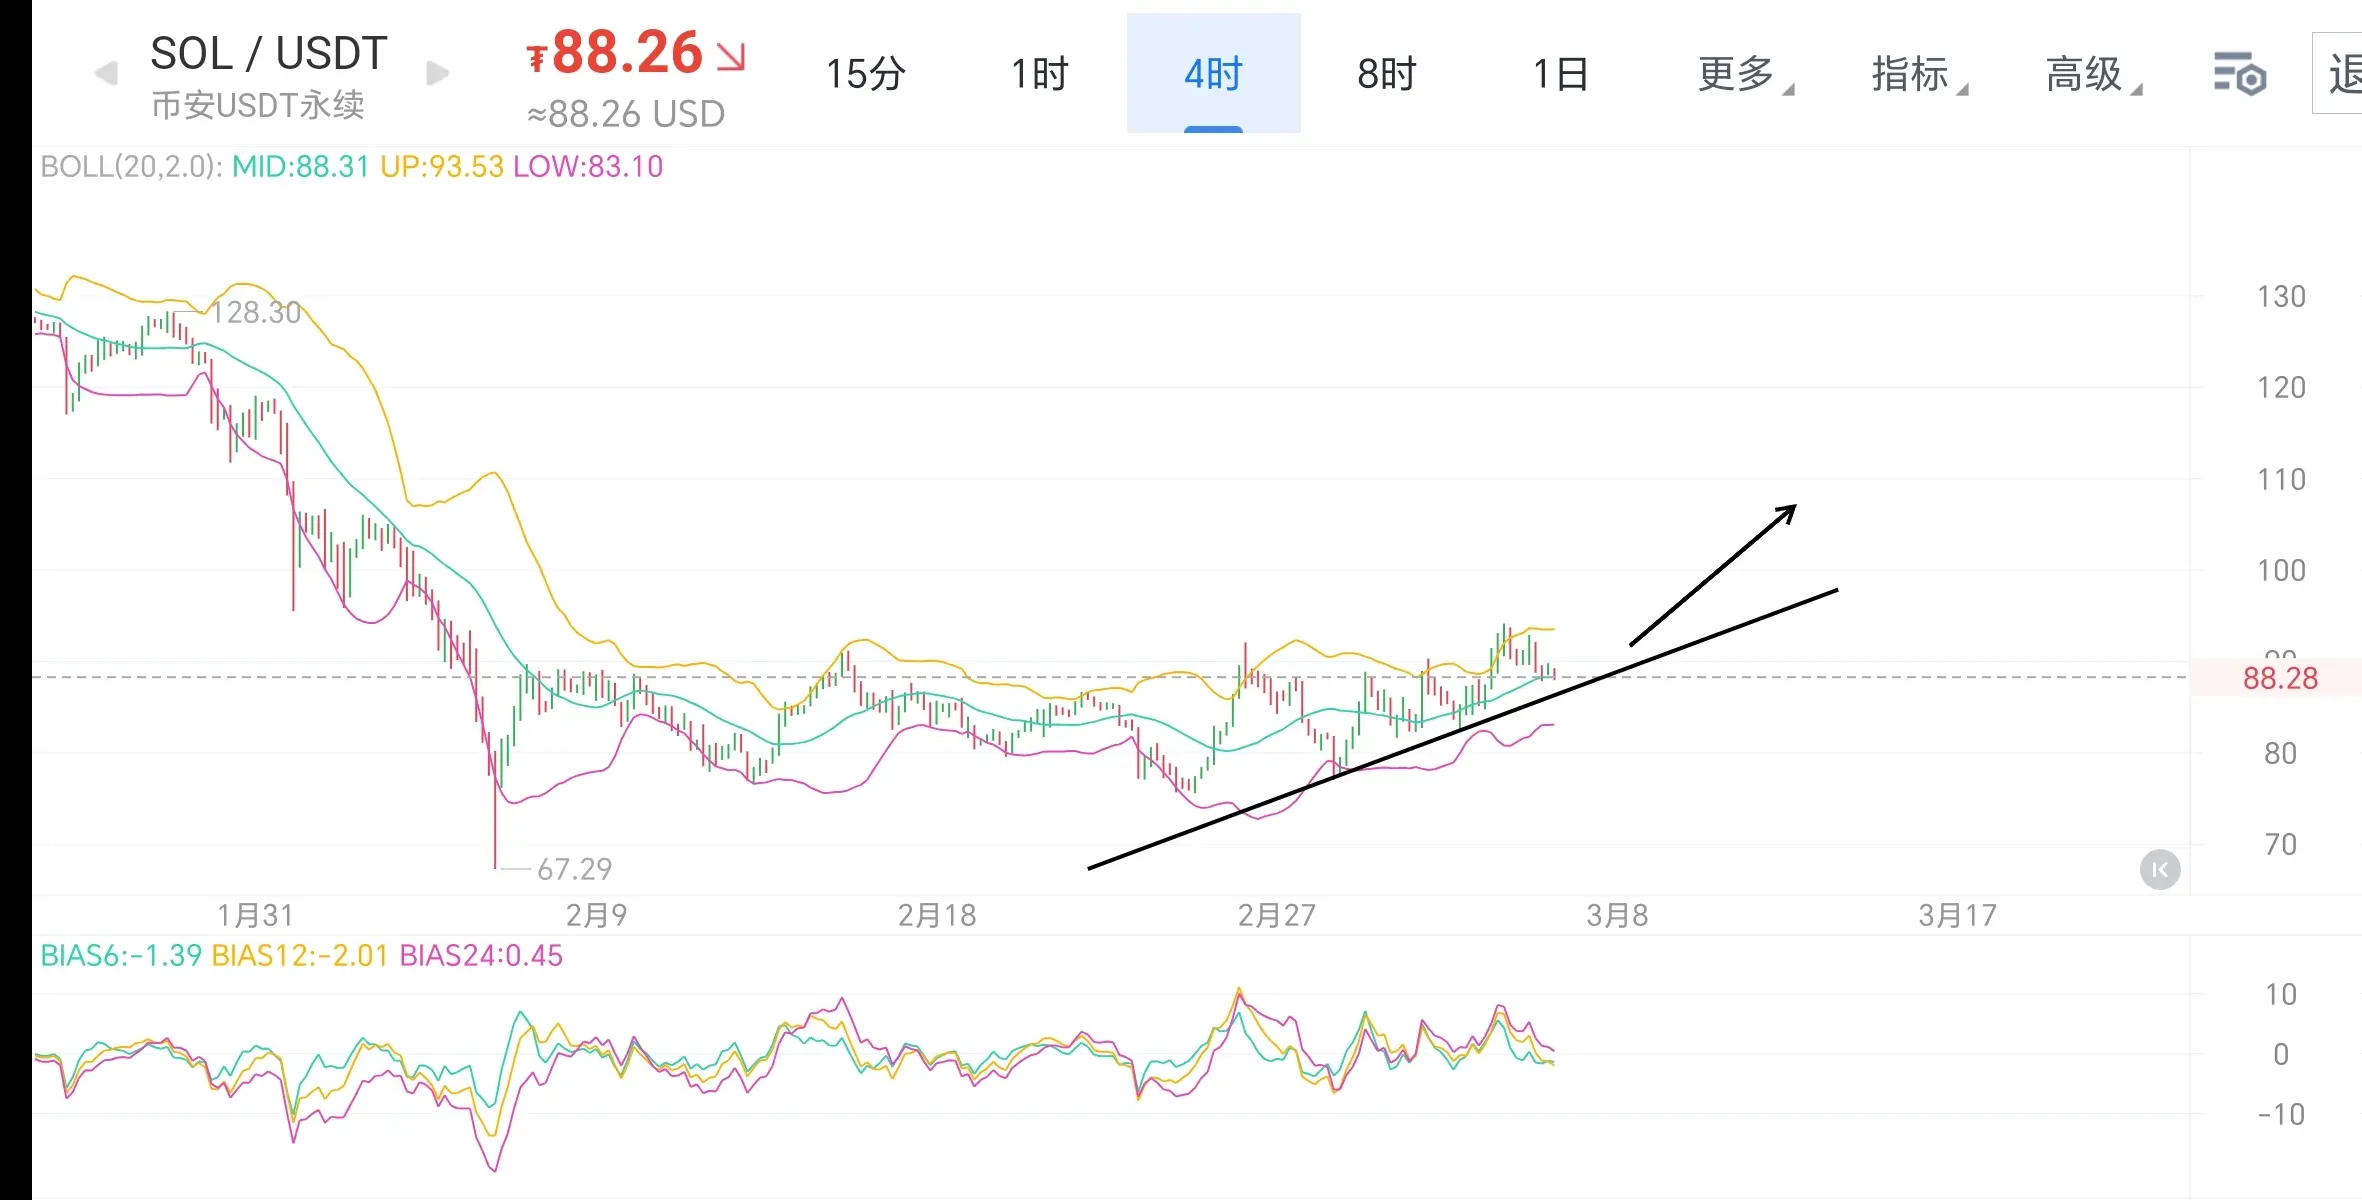
Task: Select the 15分 timeframe
Action: tap(865, 74)
